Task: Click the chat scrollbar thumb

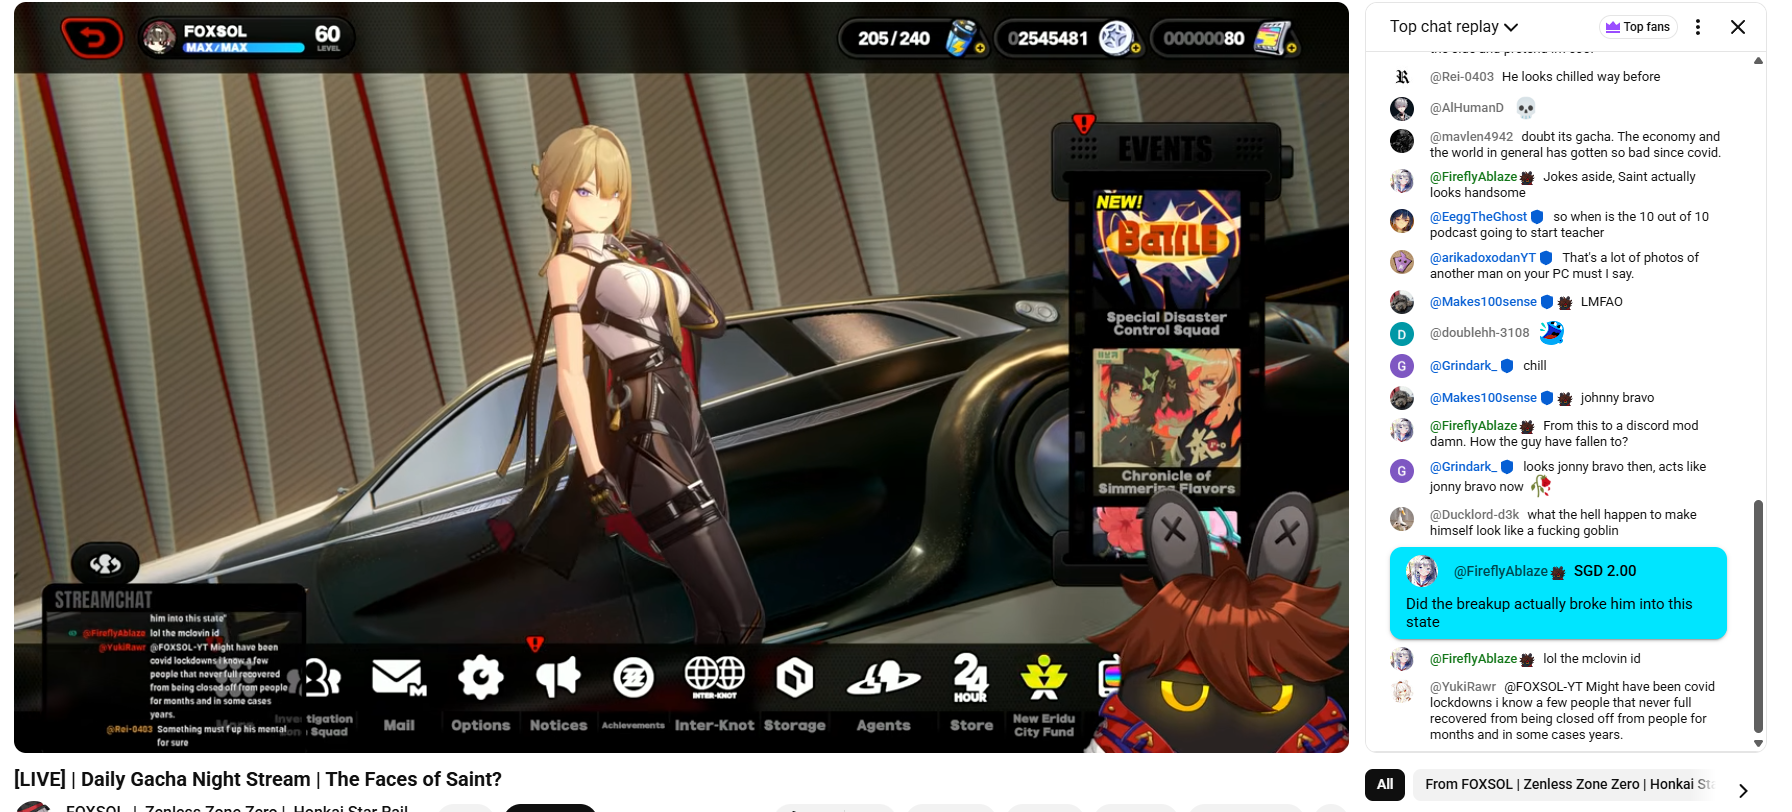Action: (x=1758, y=616)
